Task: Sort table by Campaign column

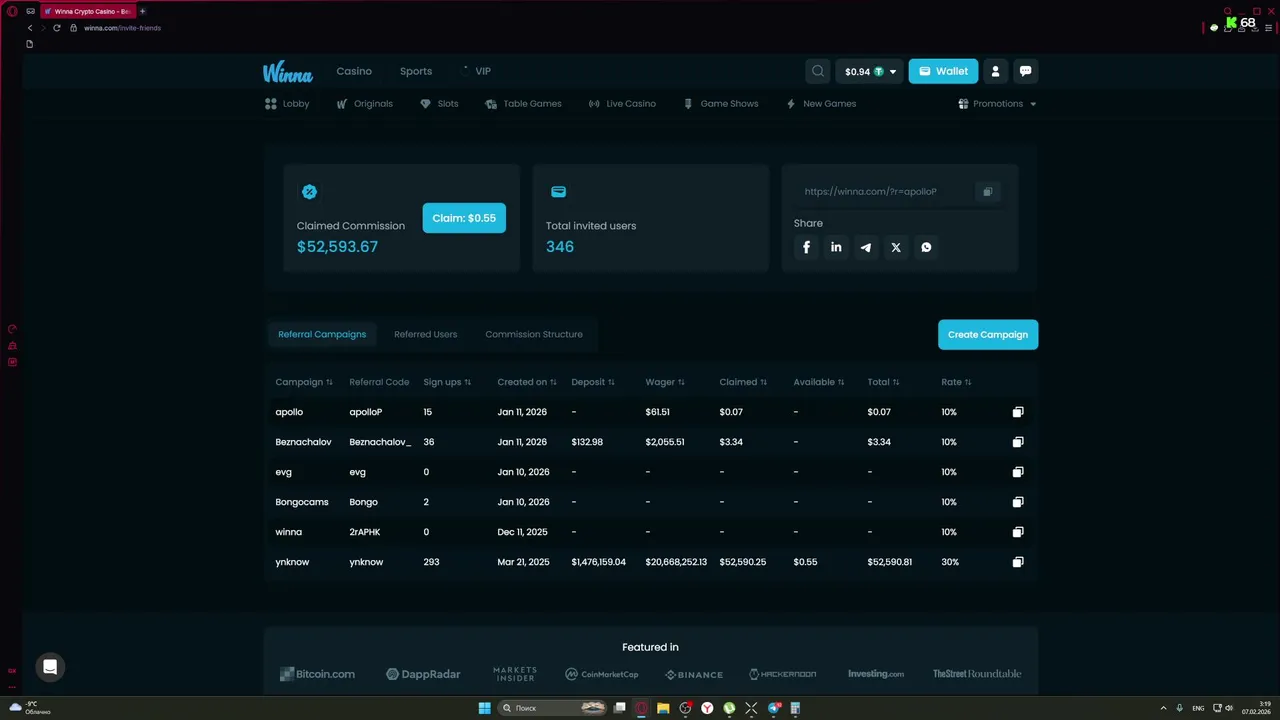Action: point(304,382)
